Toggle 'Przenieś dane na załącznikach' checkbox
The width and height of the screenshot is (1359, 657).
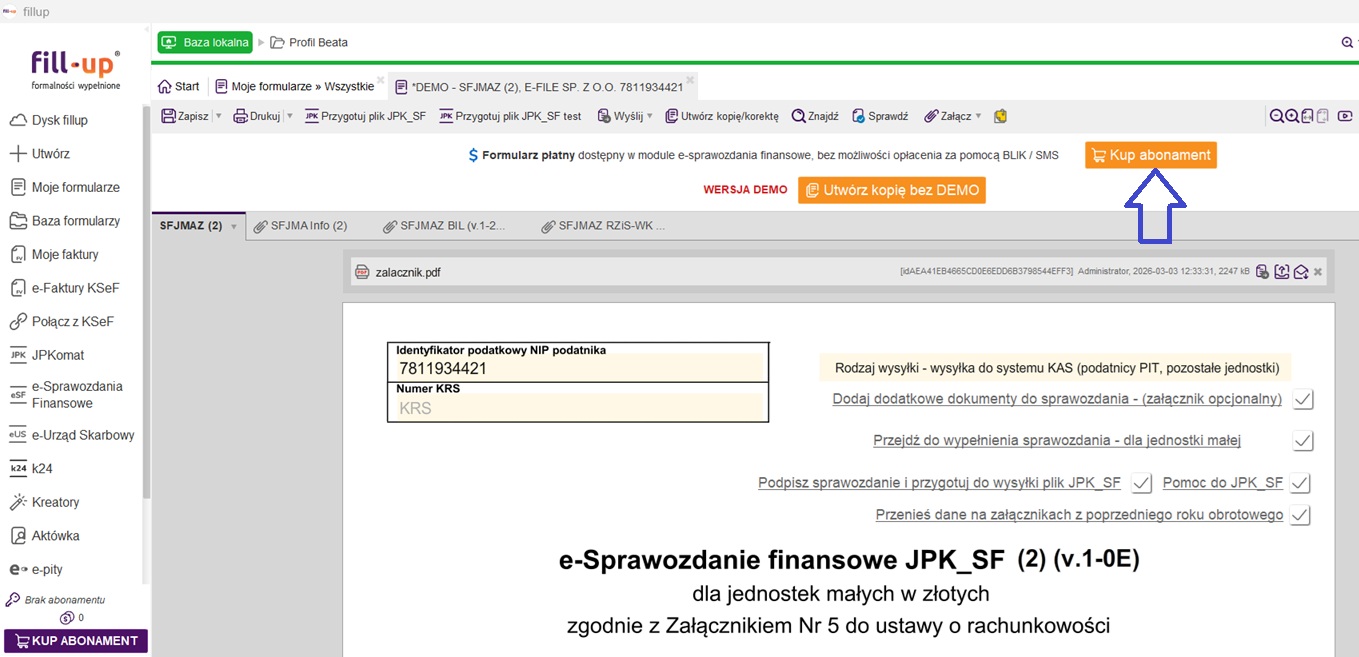pyautogui.click(x=1299, y=516)
